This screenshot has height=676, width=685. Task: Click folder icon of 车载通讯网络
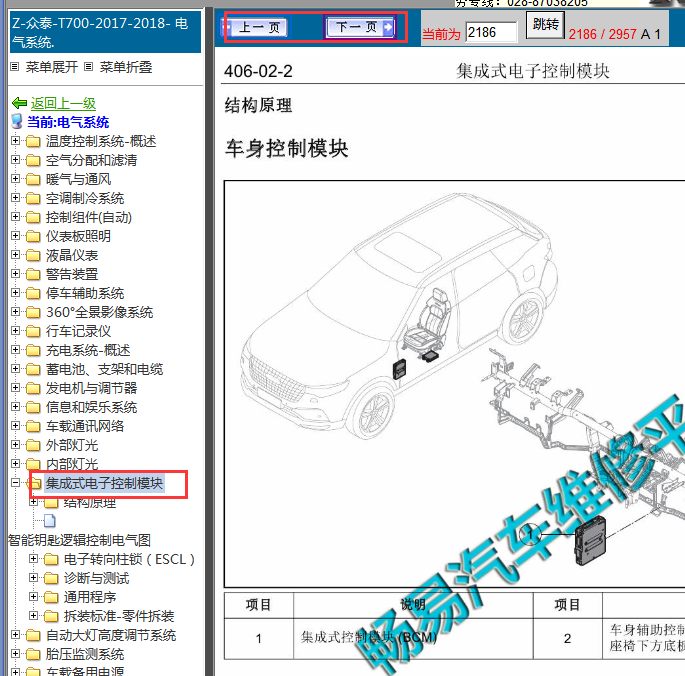[x=33, y=426]
